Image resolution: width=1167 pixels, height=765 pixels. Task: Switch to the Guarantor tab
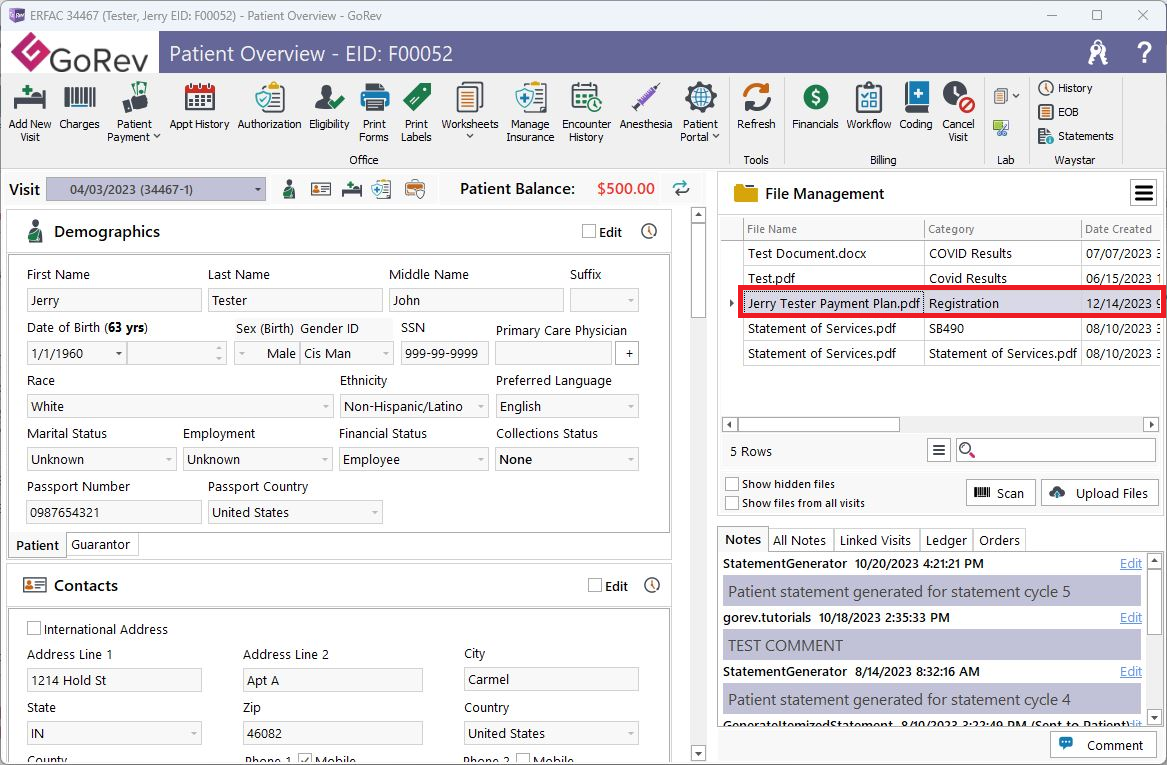(x=100, y=545)
